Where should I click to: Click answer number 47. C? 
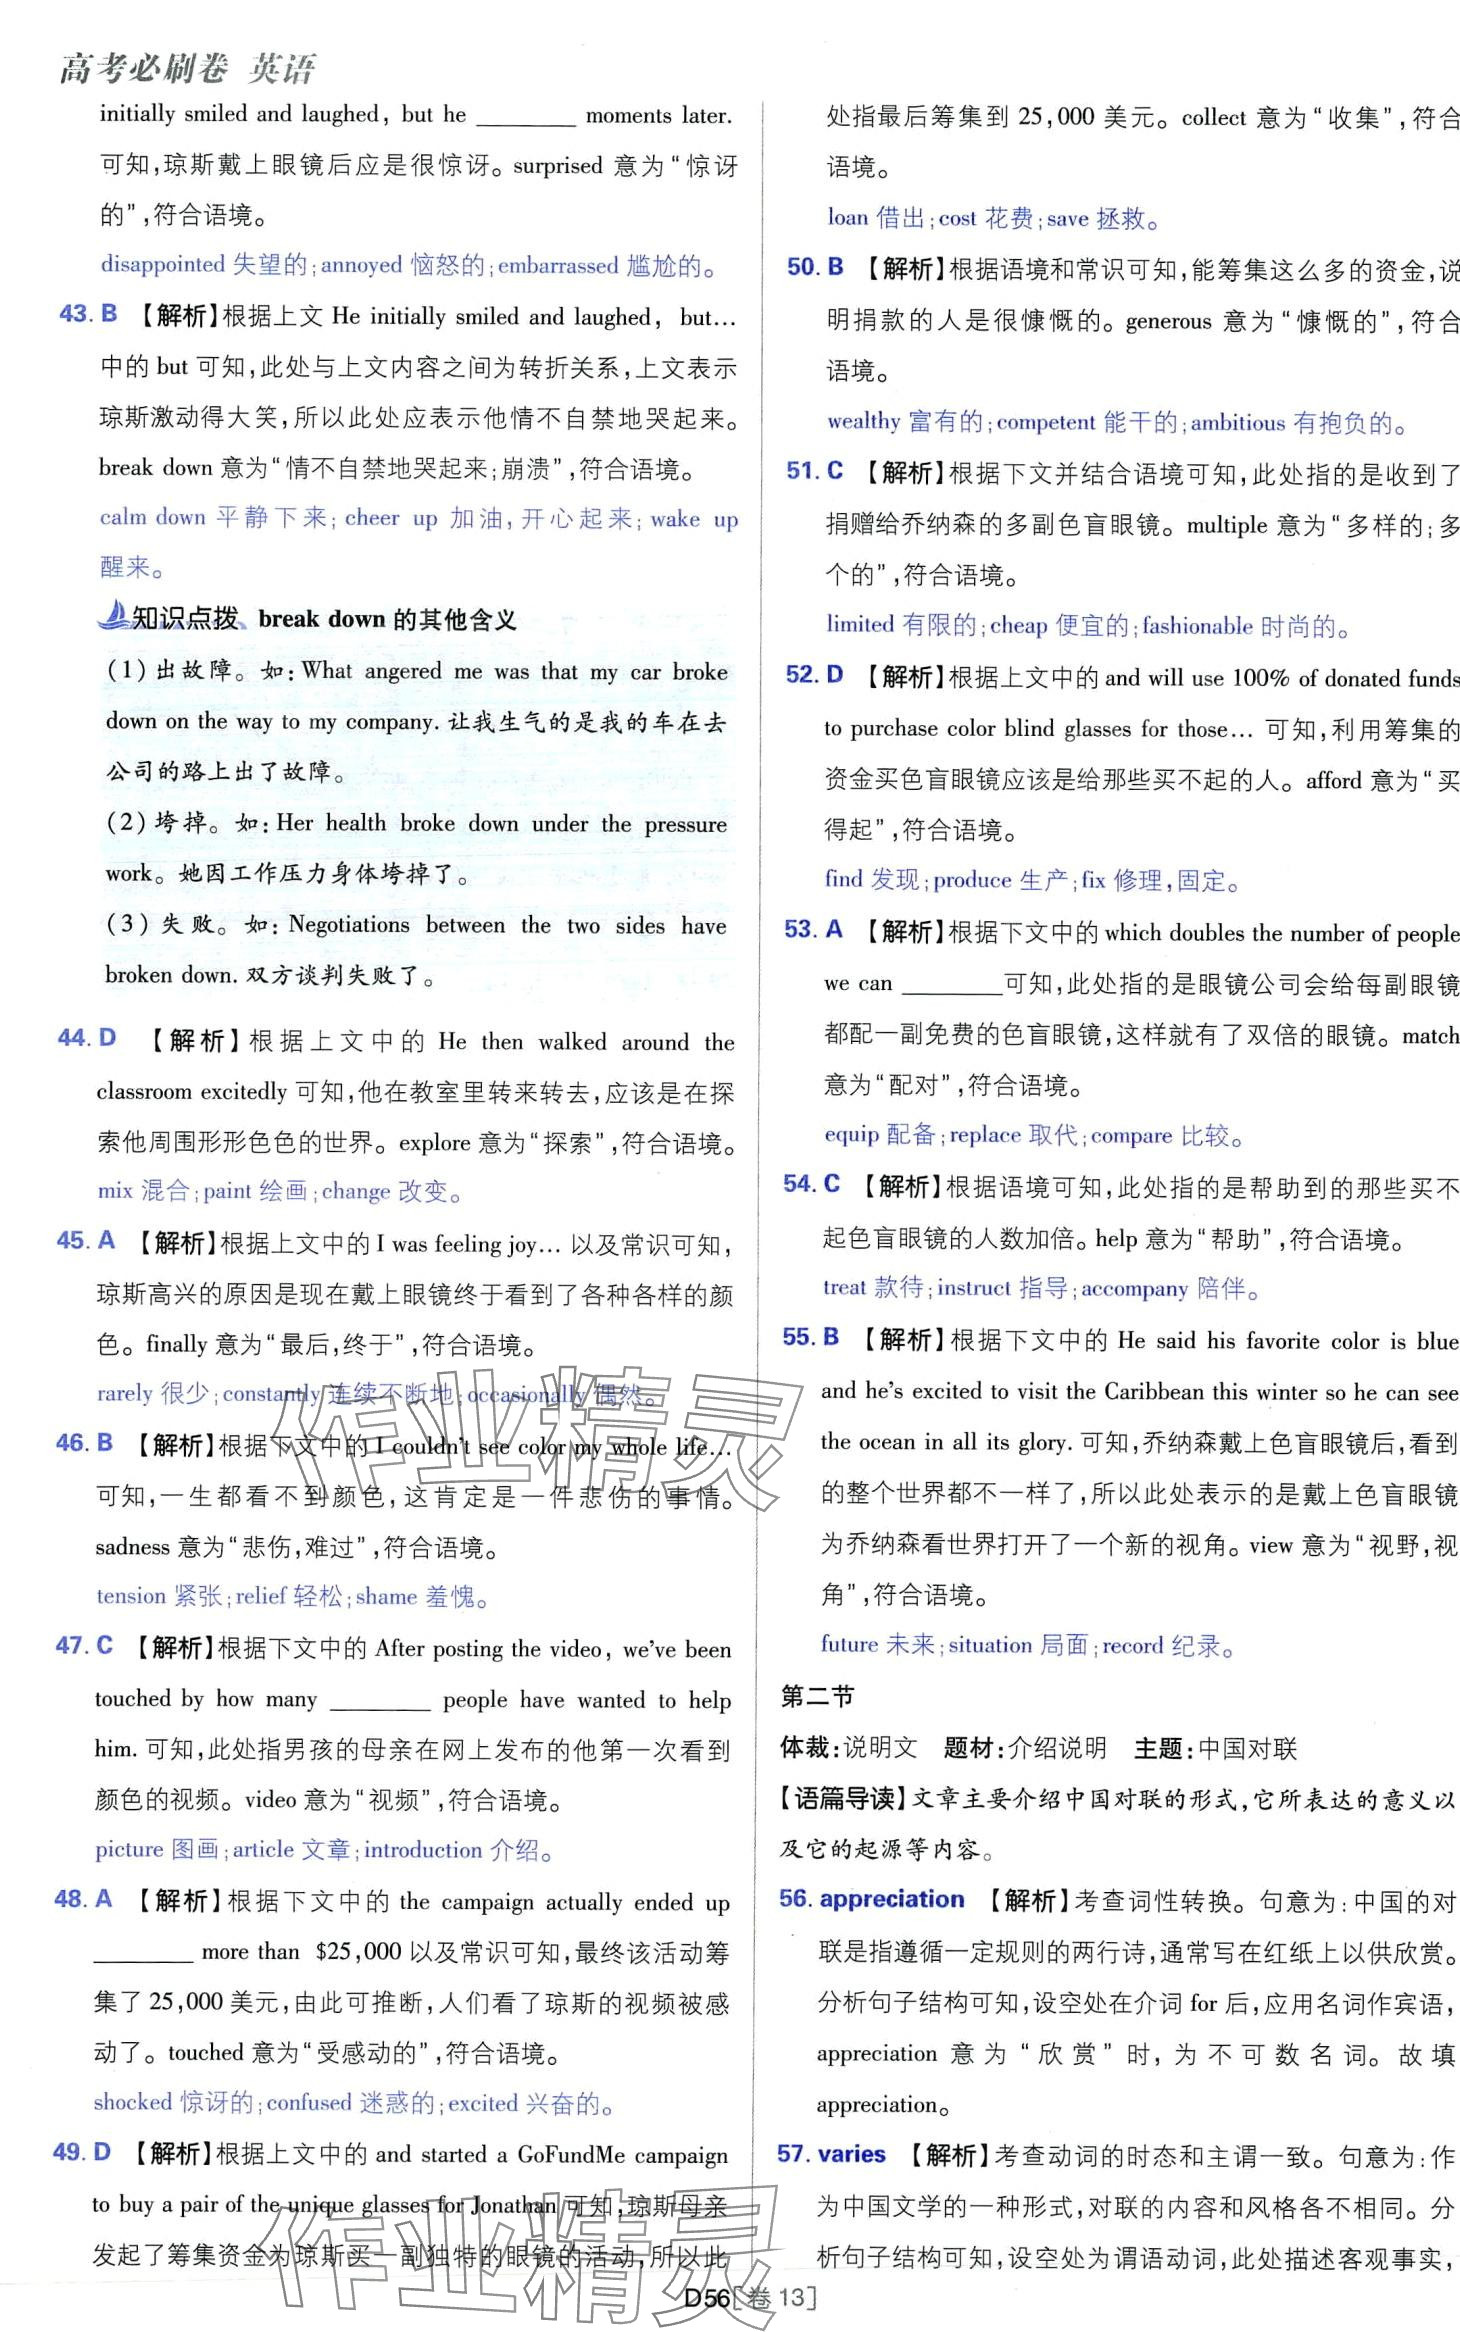click(84, 1645)
